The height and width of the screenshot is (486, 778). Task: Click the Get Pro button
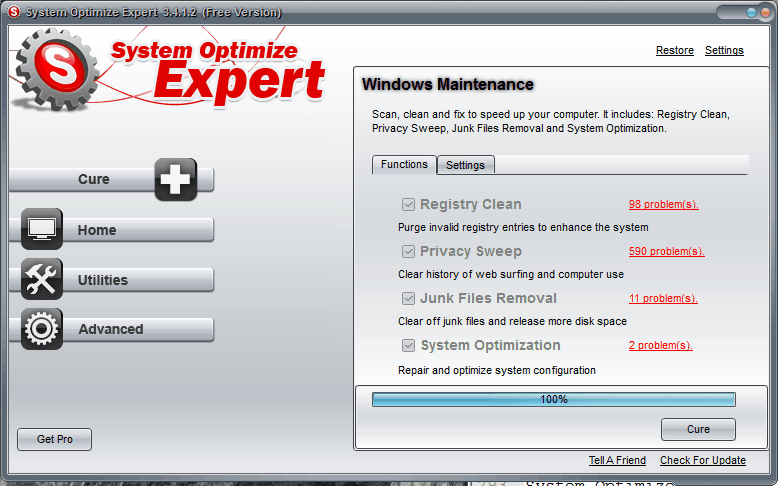tap(55, 439)
